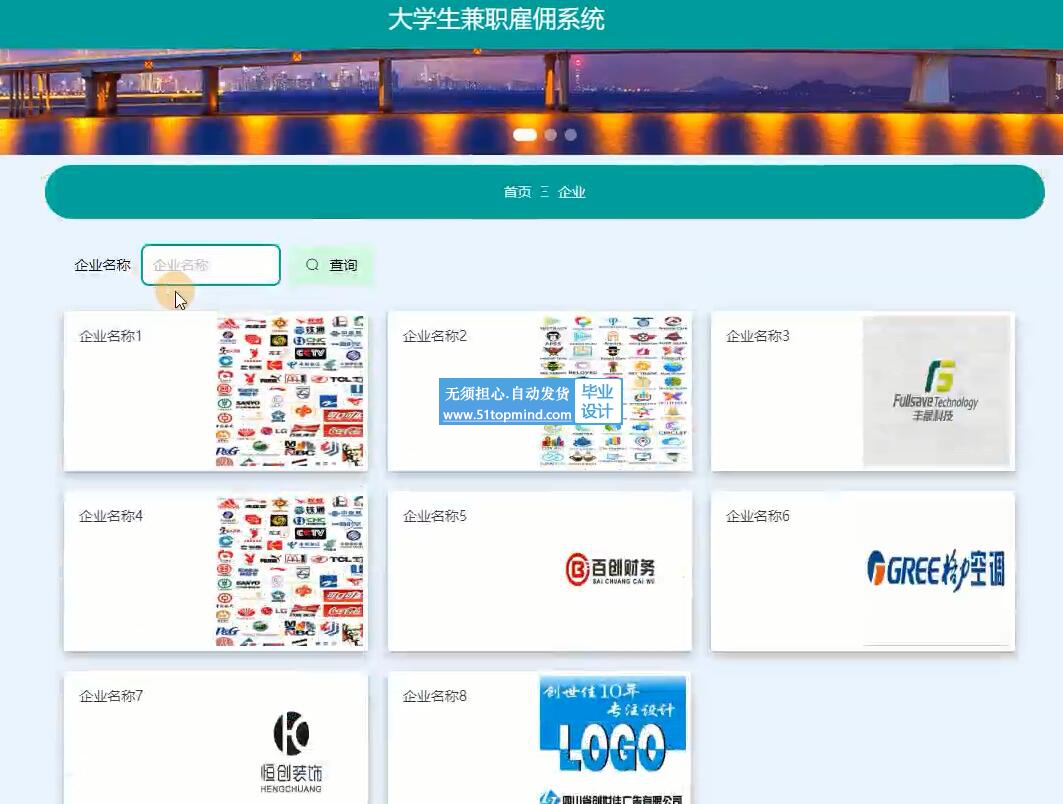This screenshot has width=1063, height=804.
Task: Open the 企业名称6 company card title
Action: click(x=758, y=516)
